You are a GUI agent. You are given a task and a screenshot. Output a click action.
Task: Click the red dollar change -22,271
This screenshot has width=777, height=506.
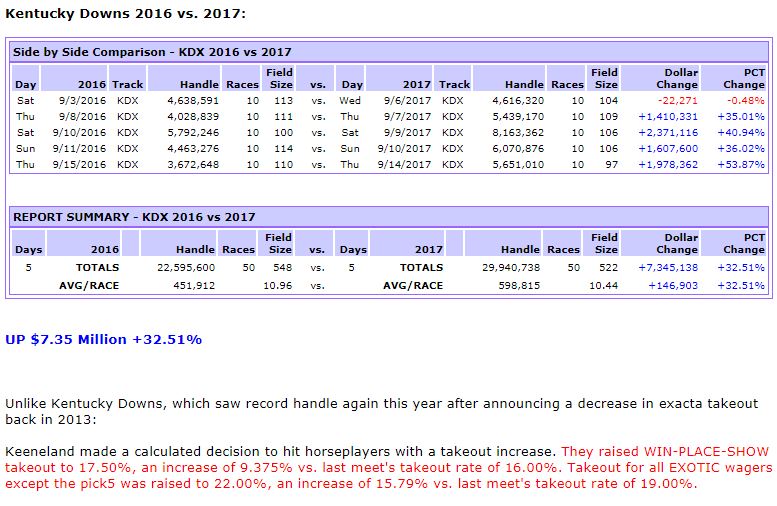point(677,101)
